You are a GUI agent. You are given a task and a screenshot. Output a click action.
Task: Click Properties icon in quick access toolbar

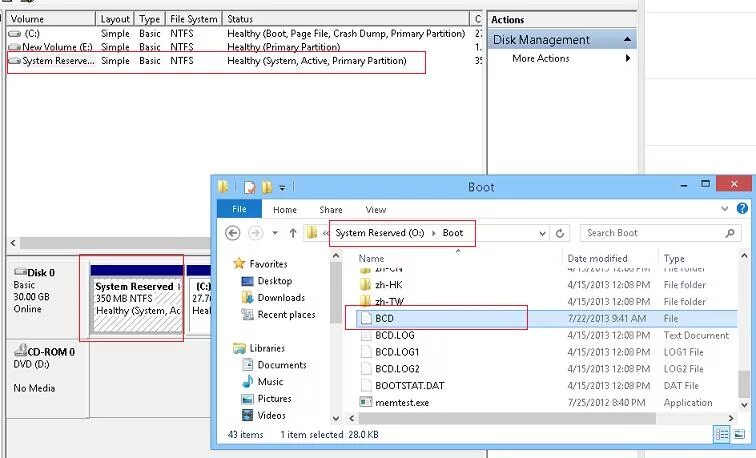pyautogui.click(x=249, y=187)
